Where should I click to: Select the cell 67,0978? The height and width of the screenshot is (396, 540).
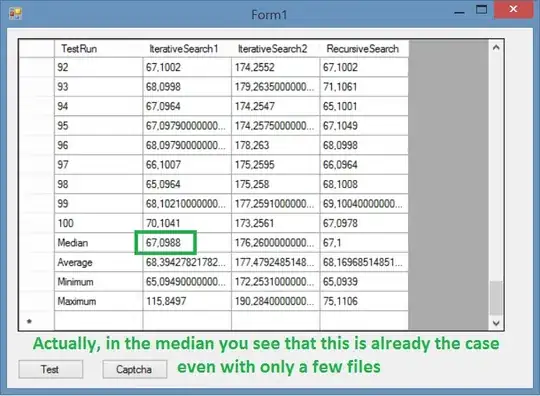tap(364, 223)
